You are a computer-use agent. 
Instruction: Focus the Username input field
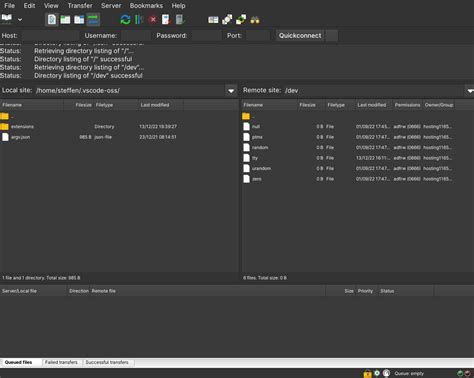pos(136,35)
